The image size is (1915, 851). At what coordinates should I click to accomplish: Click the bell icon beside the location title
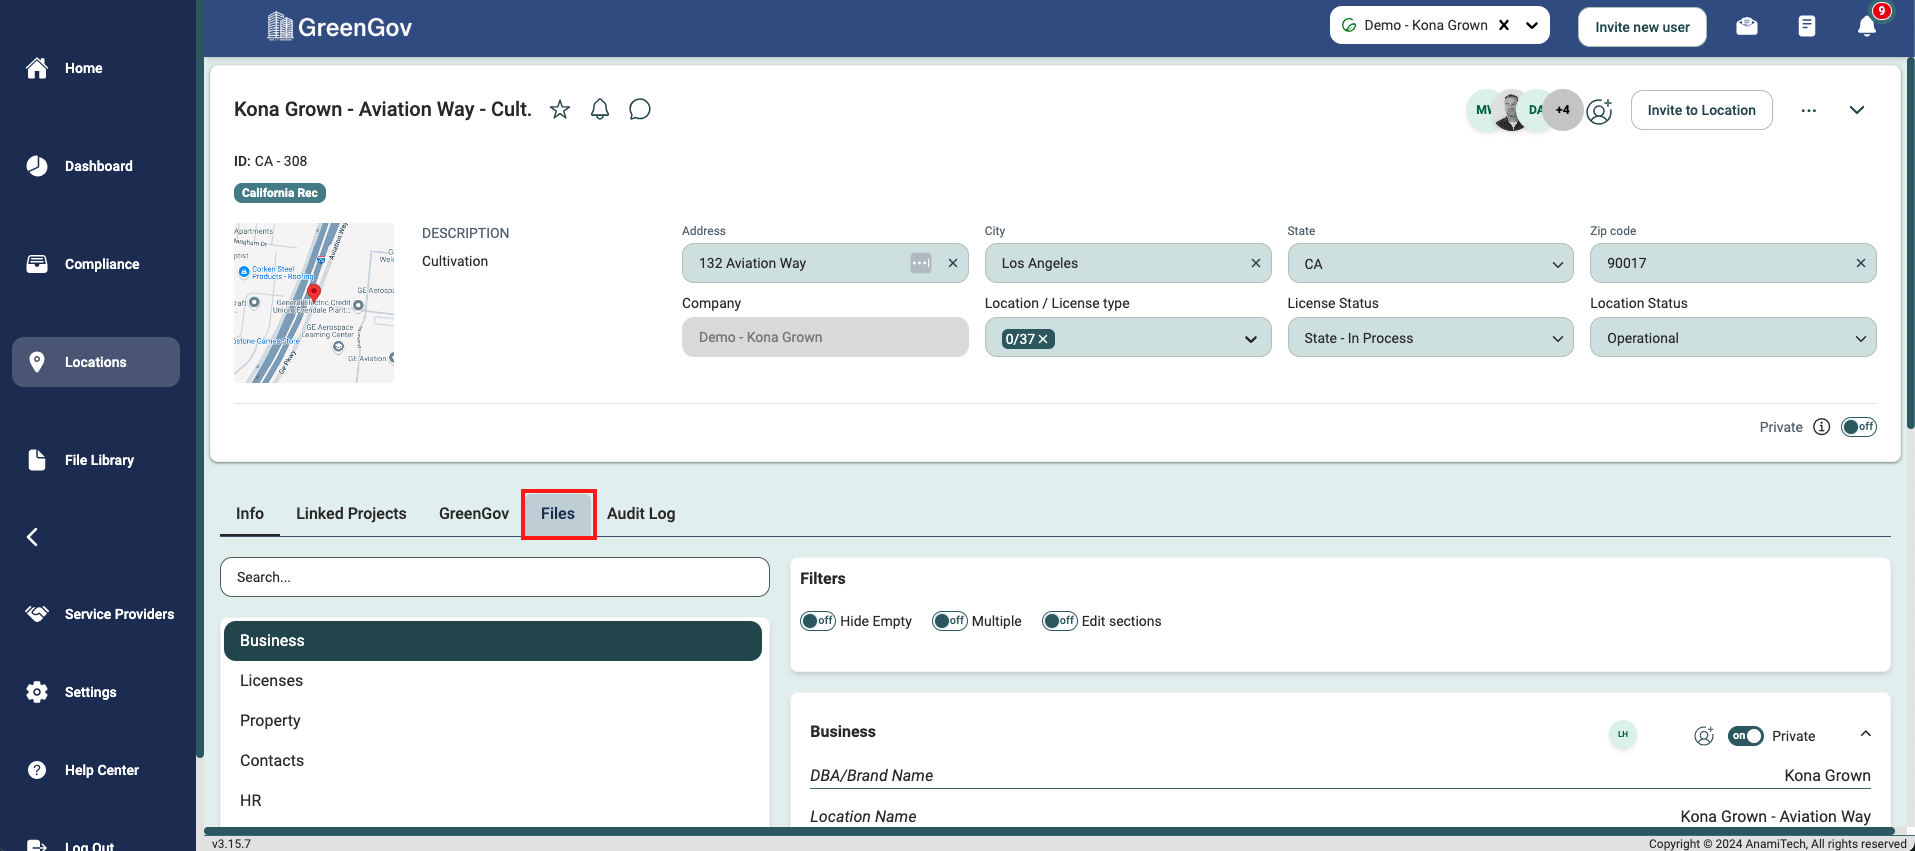pyautogui.click(x=600, y=109)
